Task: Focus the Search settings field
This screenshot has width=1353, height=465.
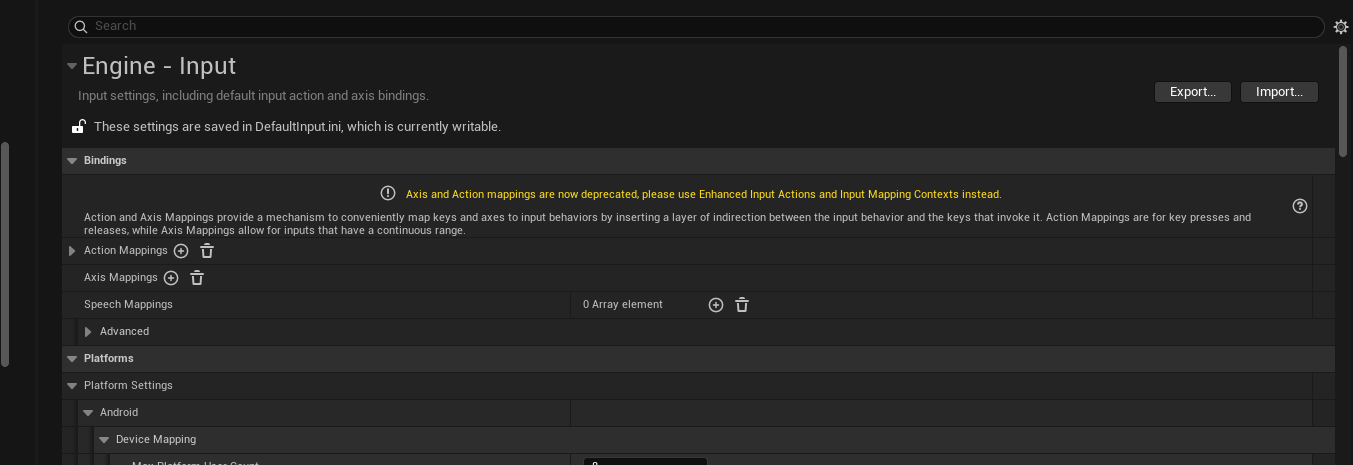Action: coord(700,26)
